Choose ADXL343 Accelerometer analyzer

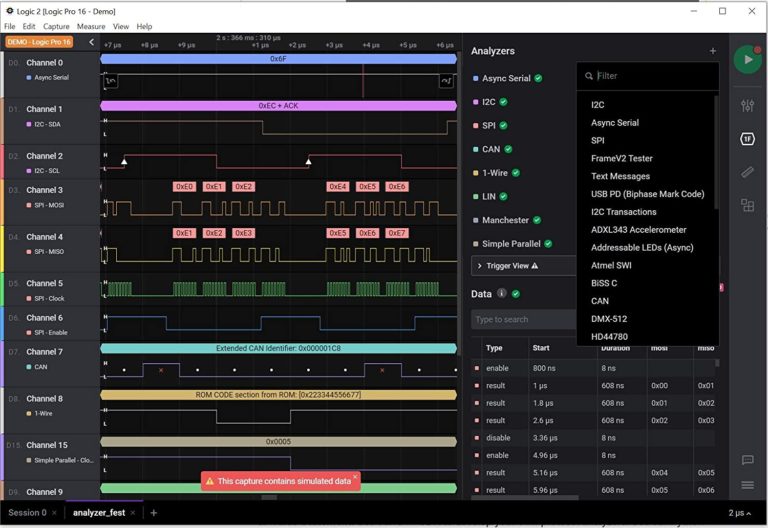click(x=638, y=230)
